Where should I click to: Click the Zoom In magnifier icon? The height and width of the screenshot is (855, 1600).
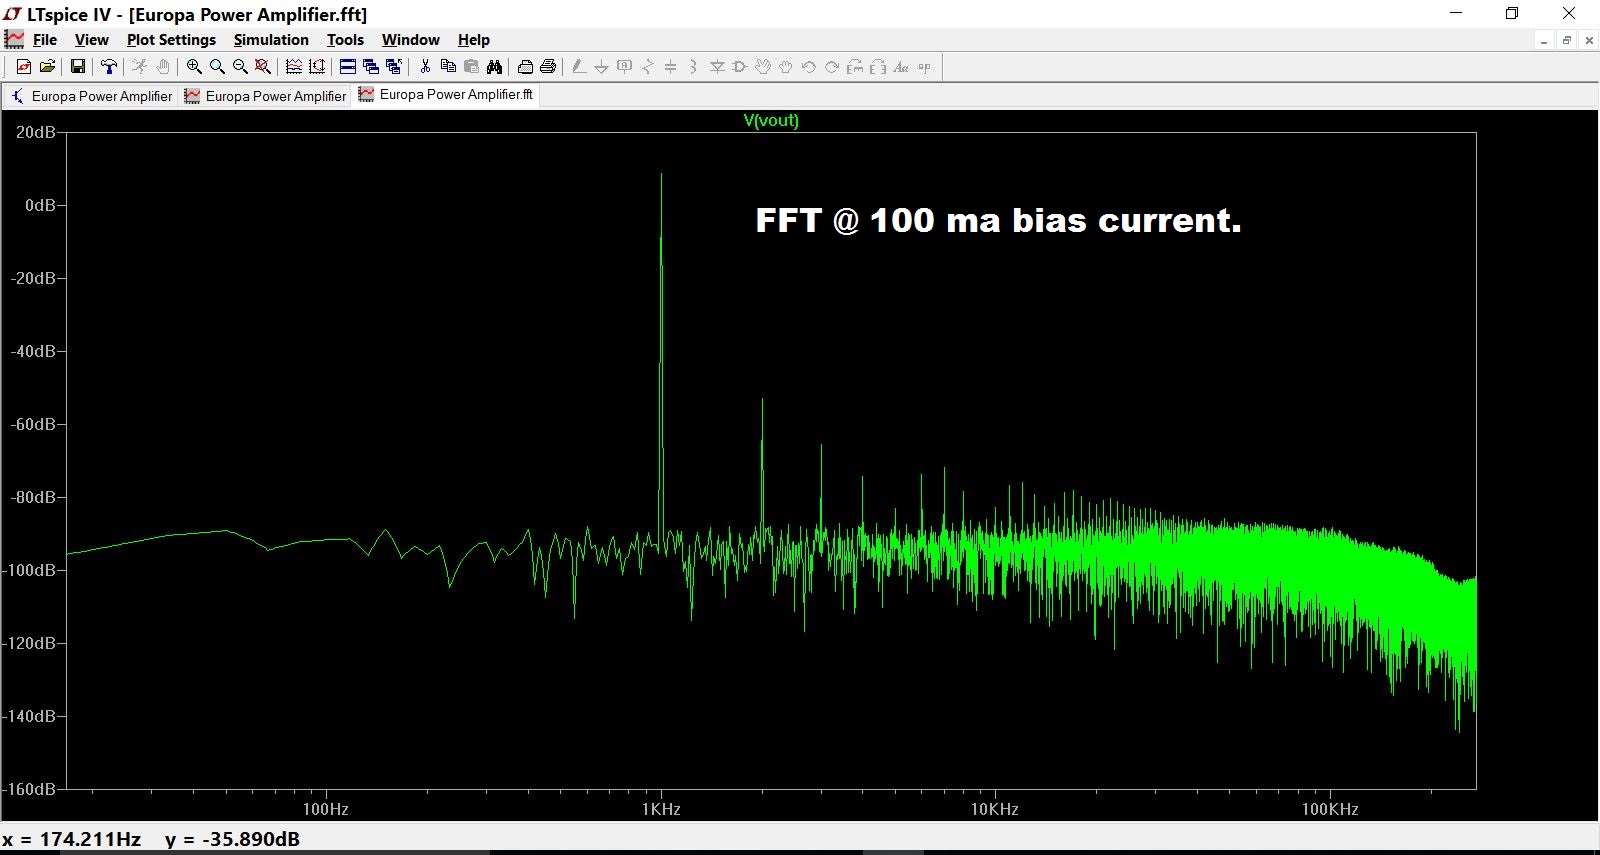point(194,67)
